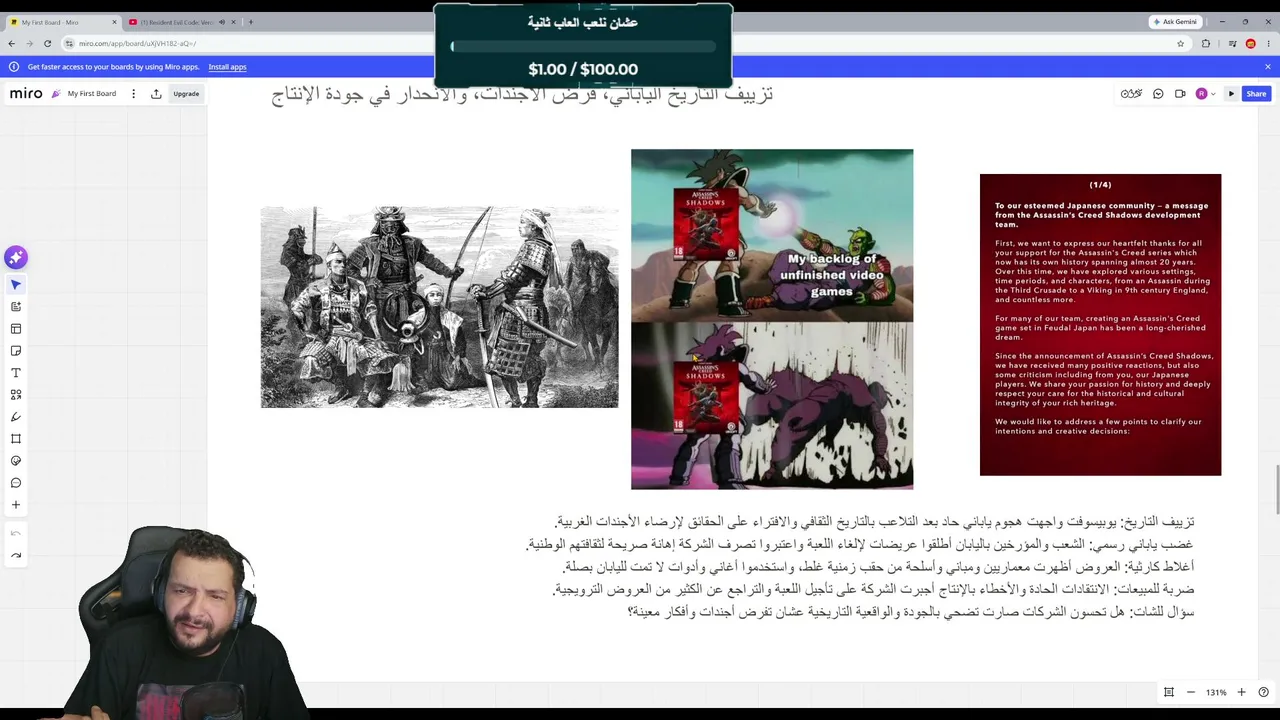Screen dimensions: 1280x720
Task: Open Chrome profile avatar
Action: (1250, 43)
